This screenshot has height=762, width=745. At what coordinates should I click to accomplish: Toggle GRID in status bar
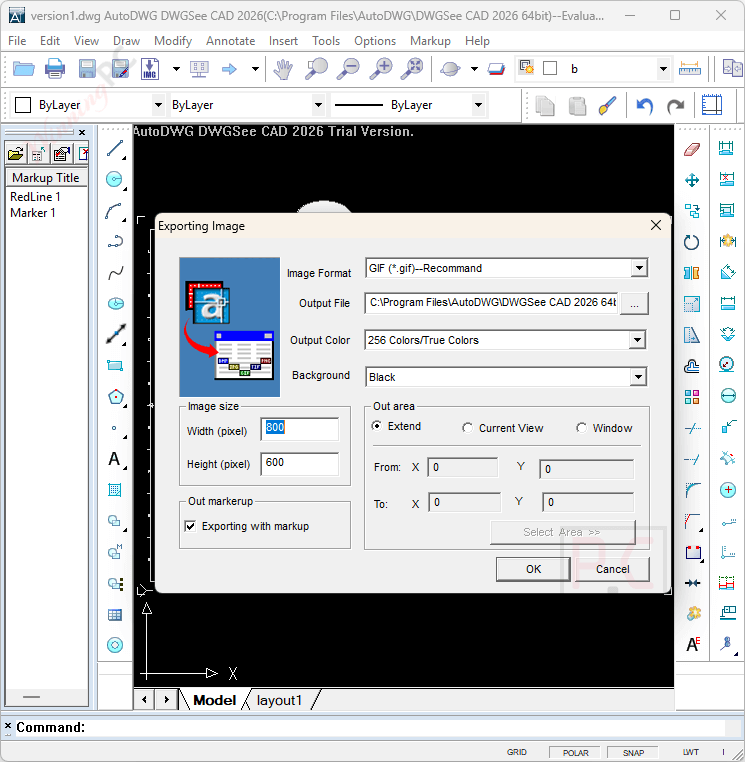tap(517, 752)
